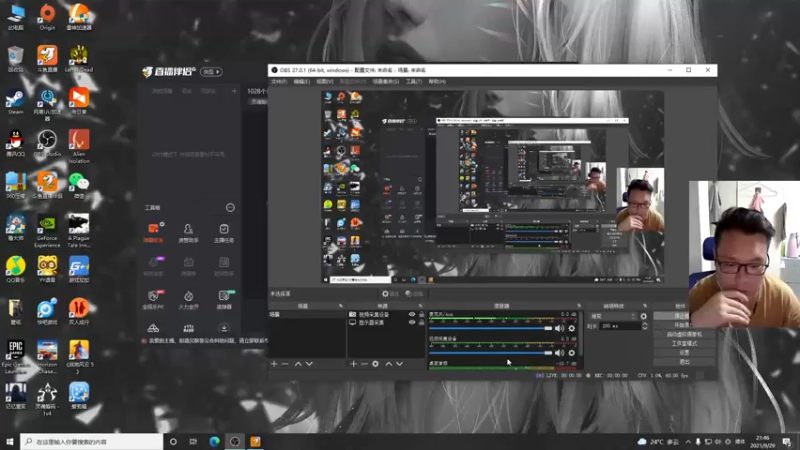Screen dimensions: 800x450
Task: Remove the selected scene with the minus icon
Action: [x=285, y=364]
